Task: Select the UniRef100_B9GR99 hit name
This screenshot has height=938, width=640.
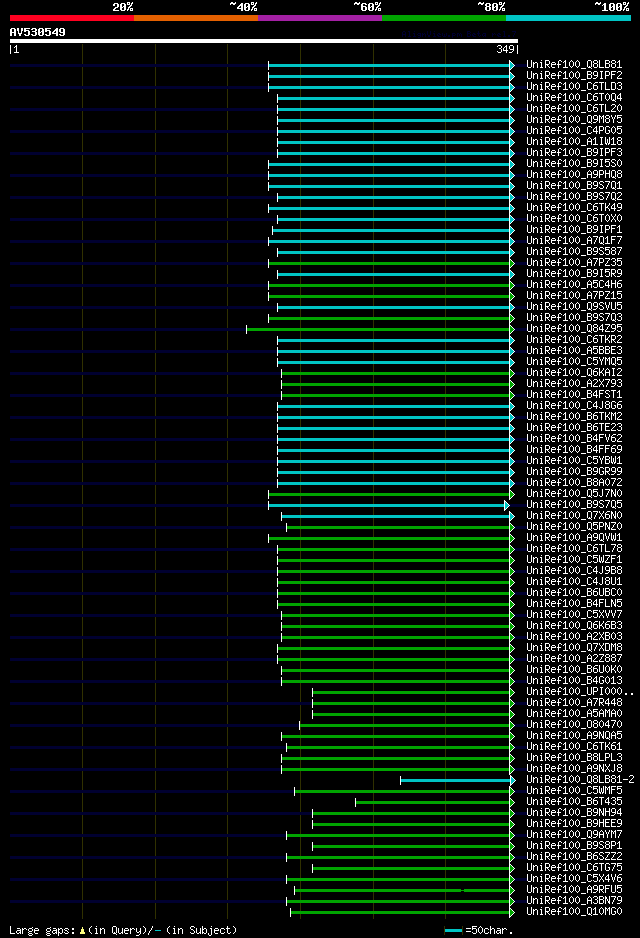Action: tap(574, 471)
